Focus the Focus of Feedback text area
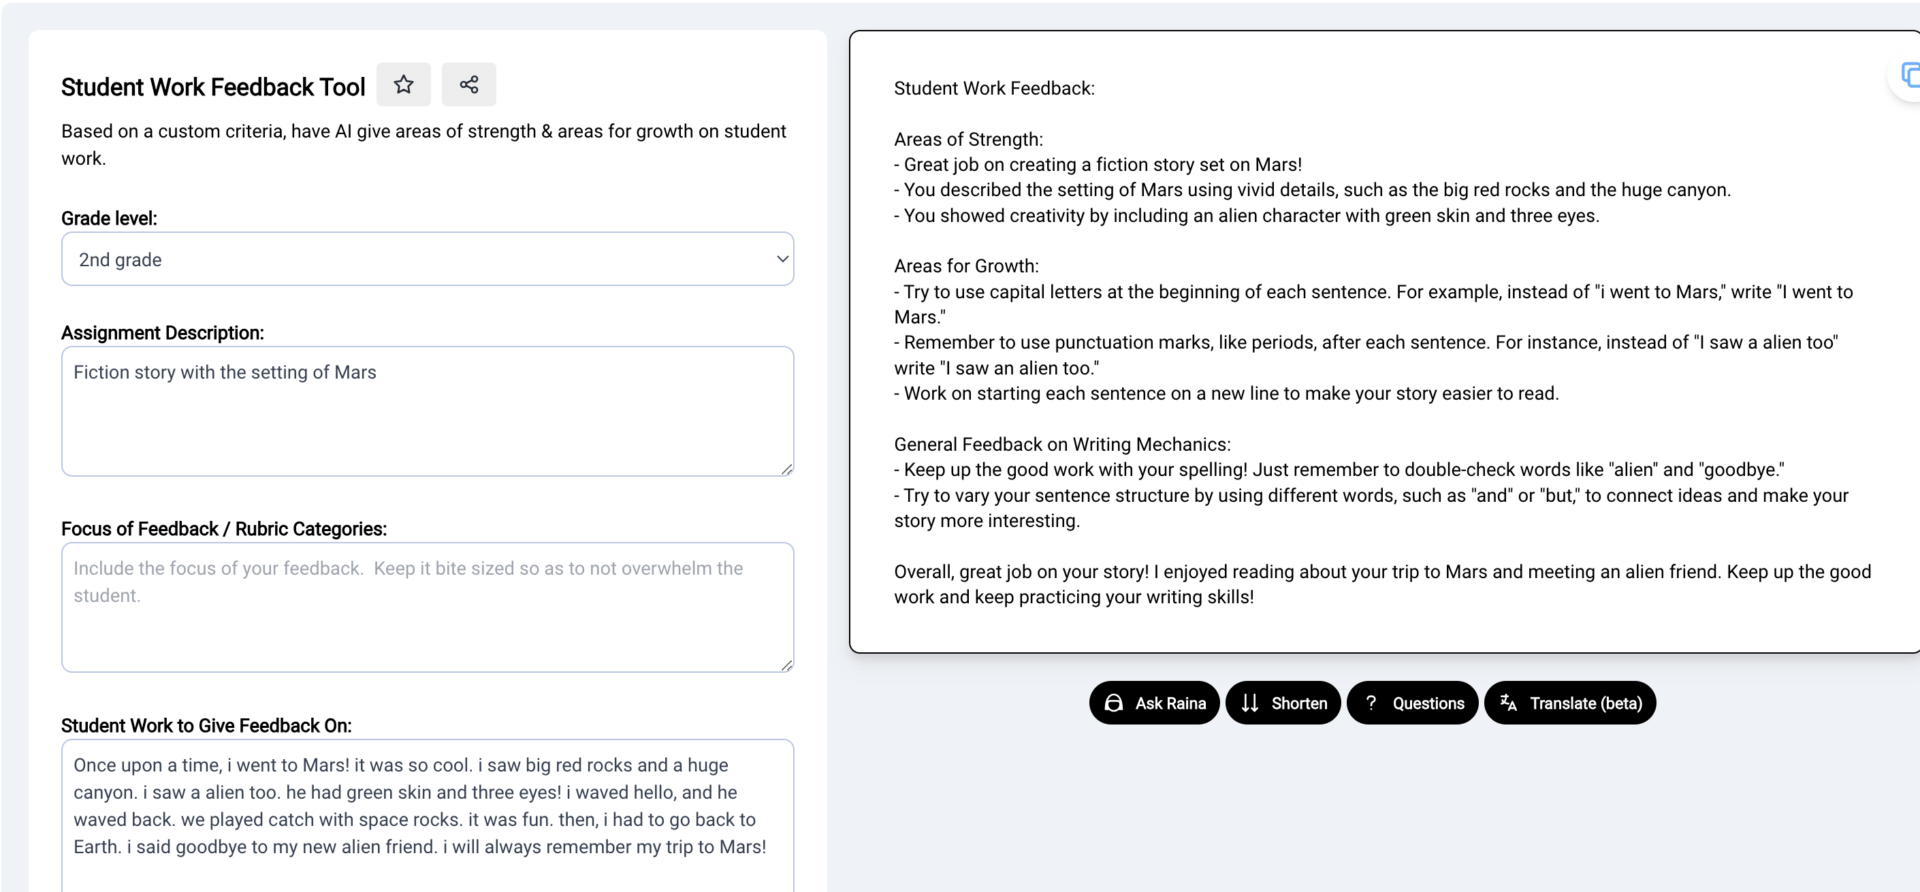 [x=427, y=607]
